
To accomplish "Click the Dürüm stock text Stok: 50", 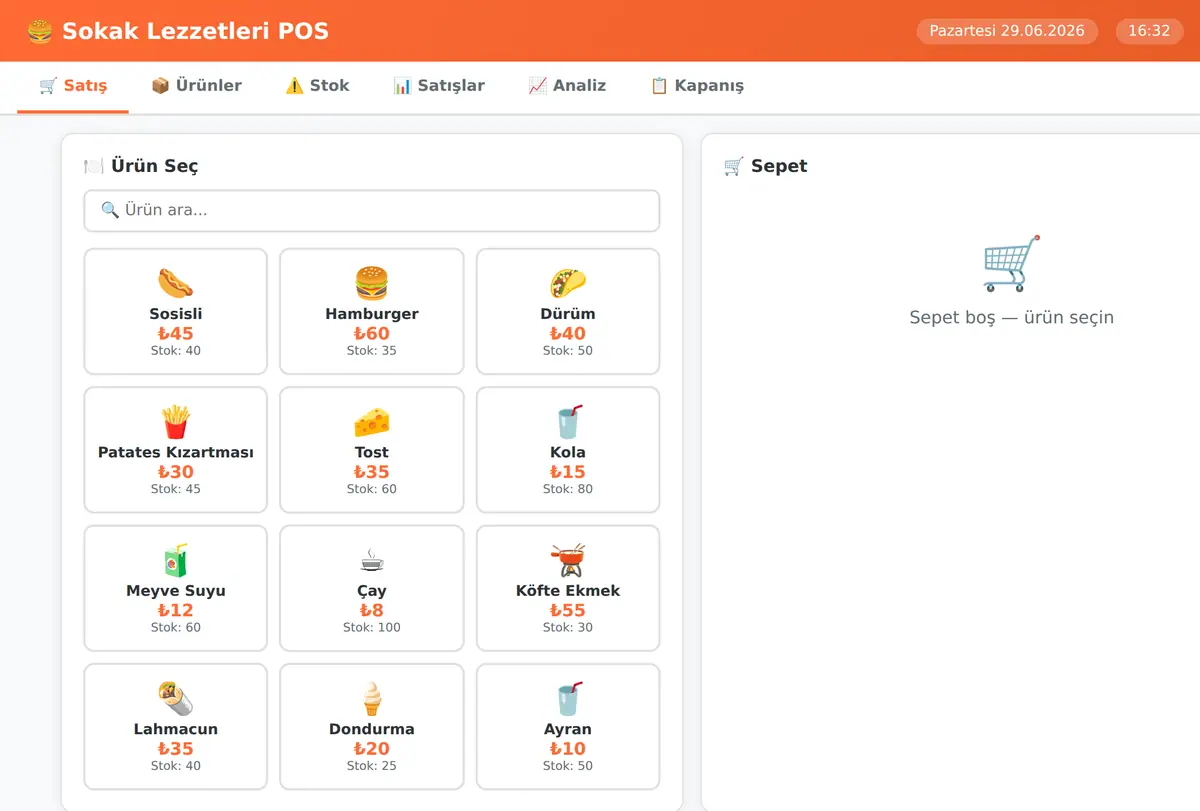I will pyautogui.click(x=568, y=351).
